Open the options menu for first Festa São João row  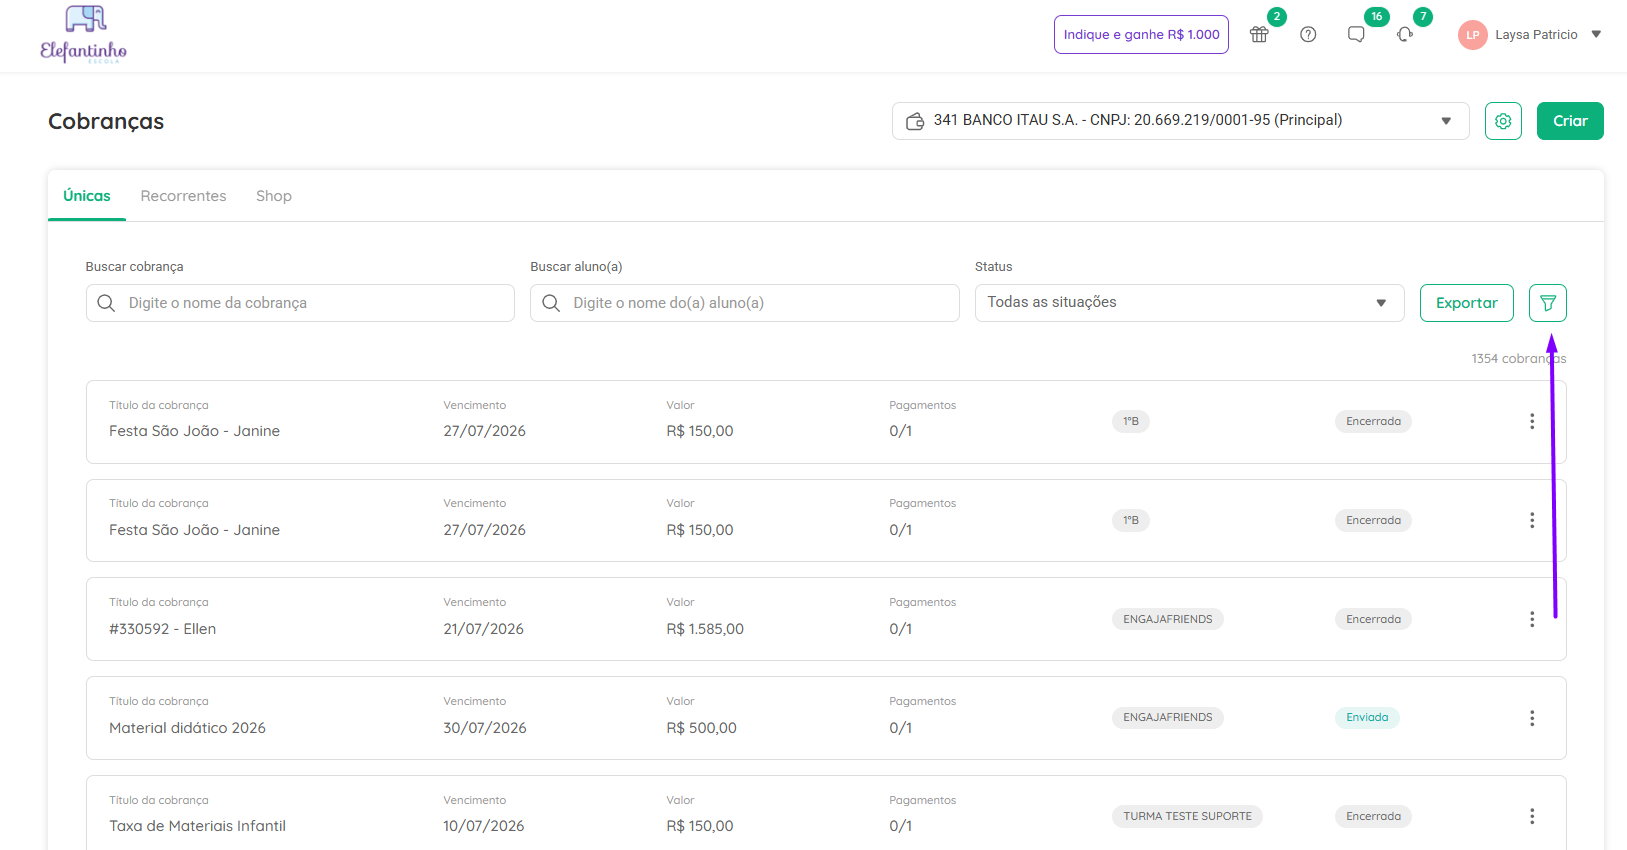1532,422
